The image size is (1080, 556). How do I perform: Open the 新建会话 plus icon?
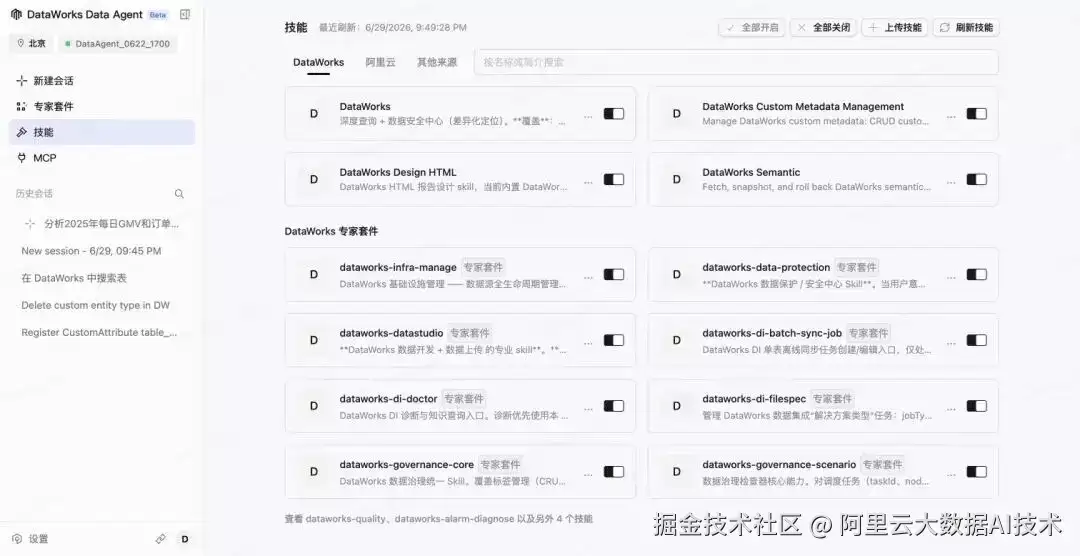pyautogui.click(x=21, y=81)
